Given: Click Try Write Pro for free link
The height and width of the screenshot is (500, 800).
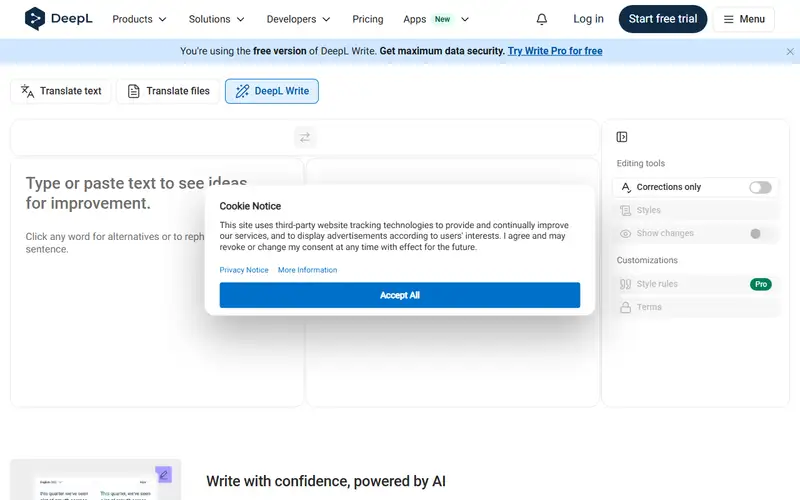Looking at the screenshot, I should point(555,51).
